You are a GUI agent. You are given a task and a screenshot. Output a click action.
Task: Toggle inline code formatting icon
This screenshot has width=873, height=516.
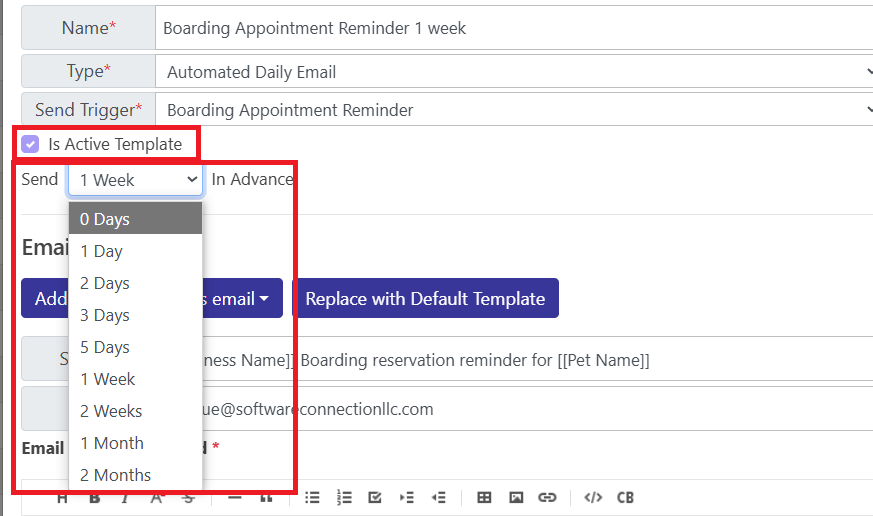pos(593,497)
